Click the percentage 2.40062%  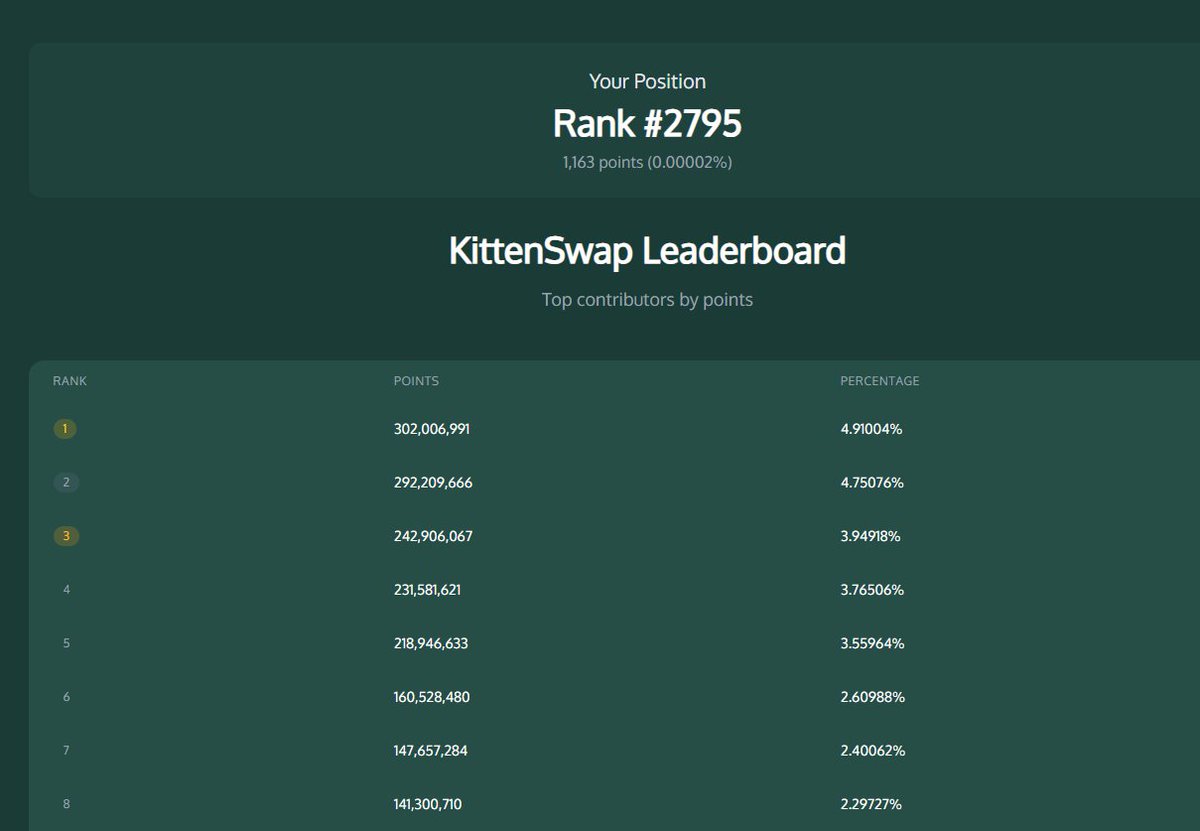(873, 750)
